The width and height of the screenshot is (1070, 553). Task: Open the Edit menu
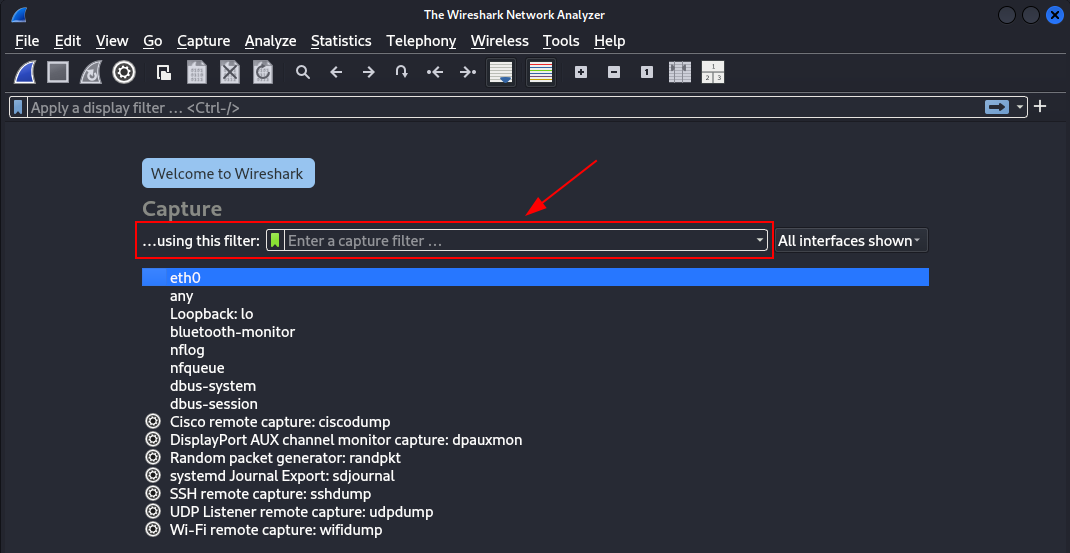[68, 41]
